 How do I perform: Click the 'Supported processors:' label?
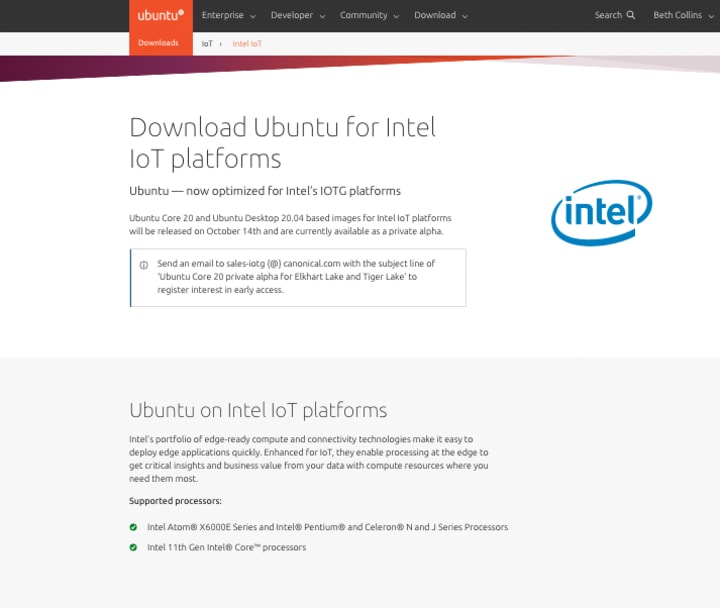click(x=175, y=501)
